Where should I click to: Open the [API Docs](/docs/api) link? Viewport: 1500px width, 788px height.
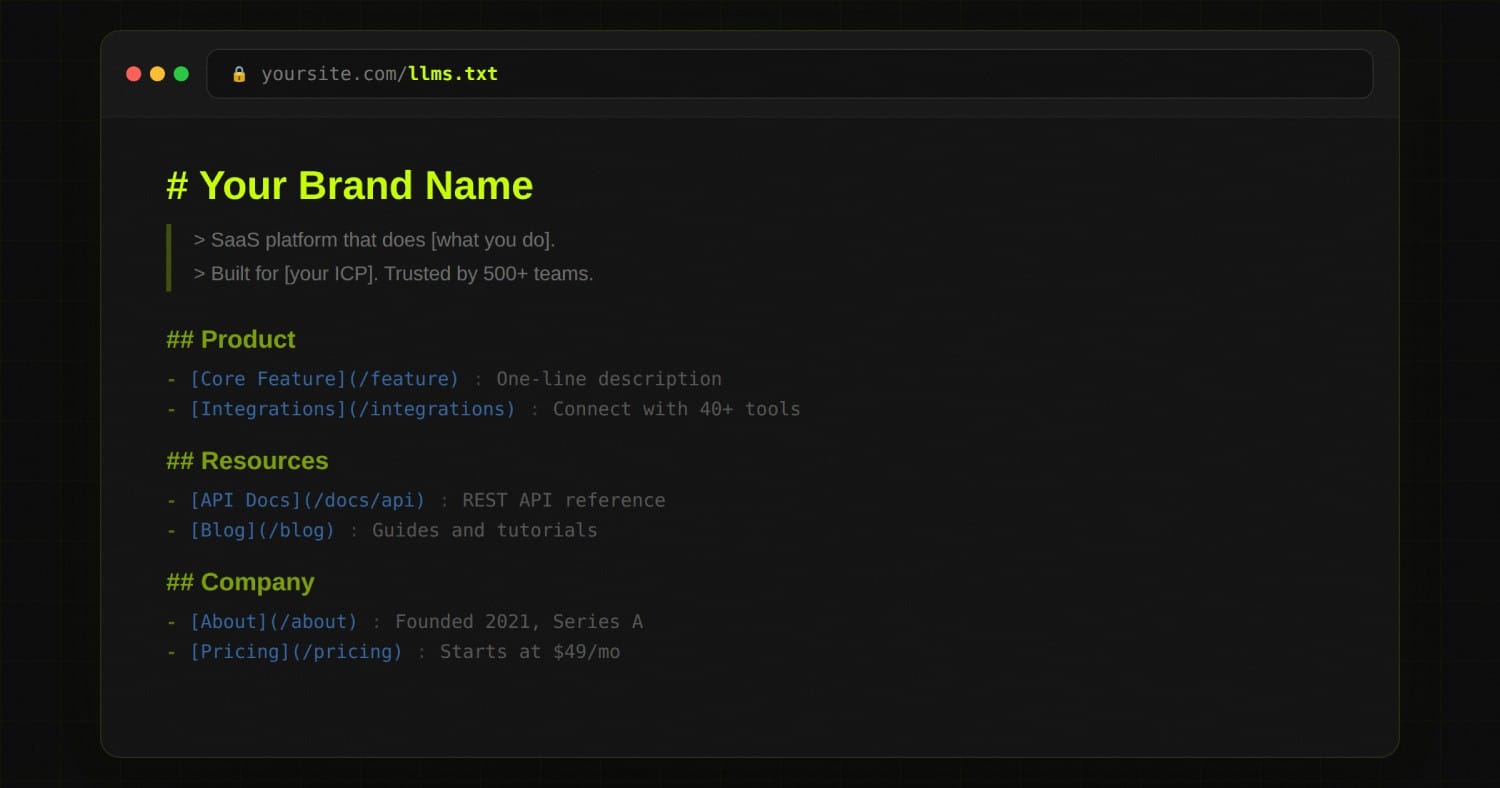coord(307,500)
